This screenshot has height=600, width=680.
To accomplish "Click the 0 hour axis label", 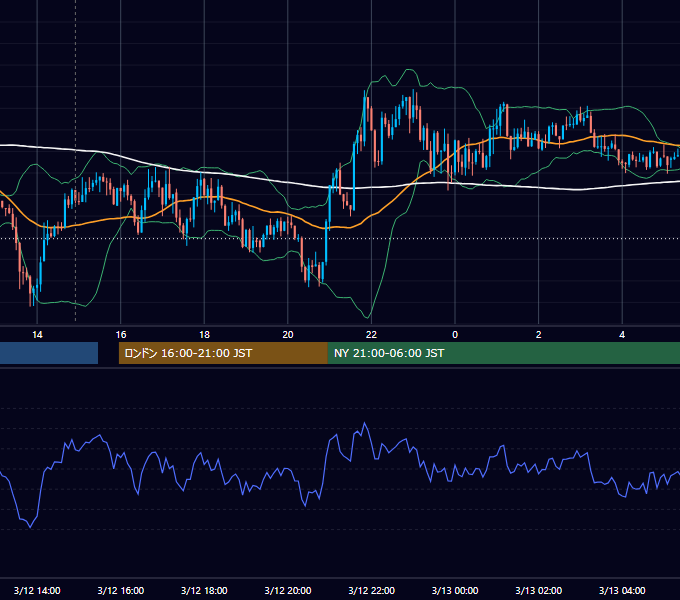I will (455, 335).
